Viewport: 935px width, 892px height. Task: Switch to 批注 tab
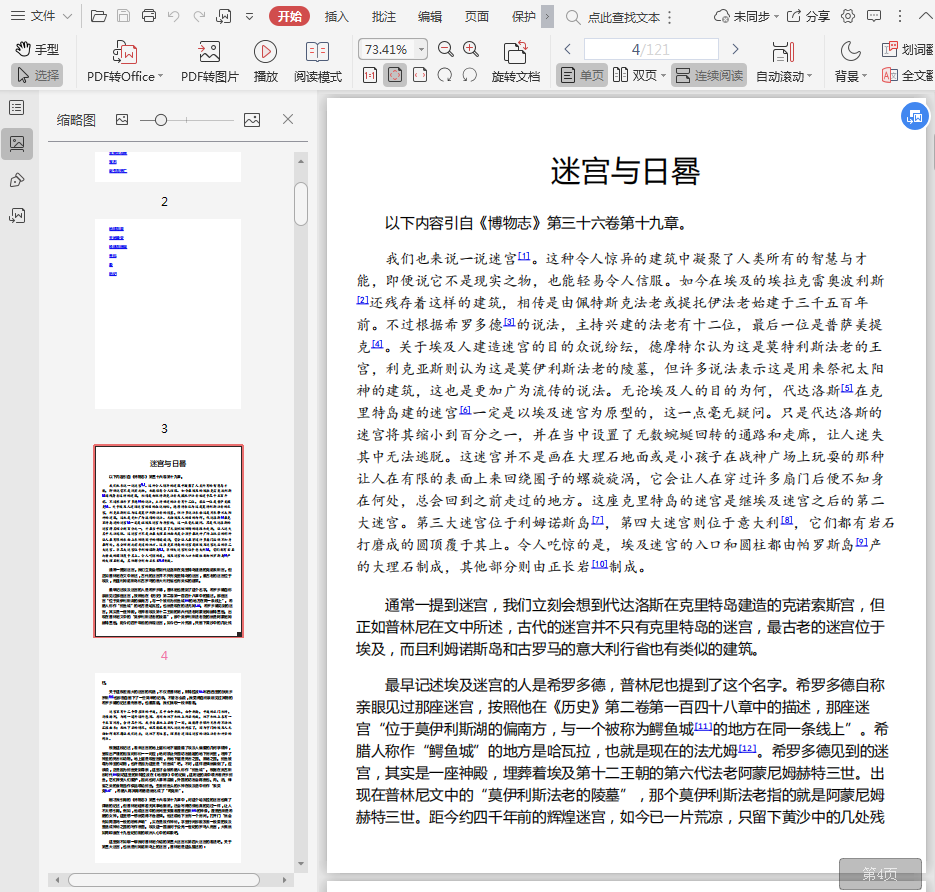tap(383, 17)
